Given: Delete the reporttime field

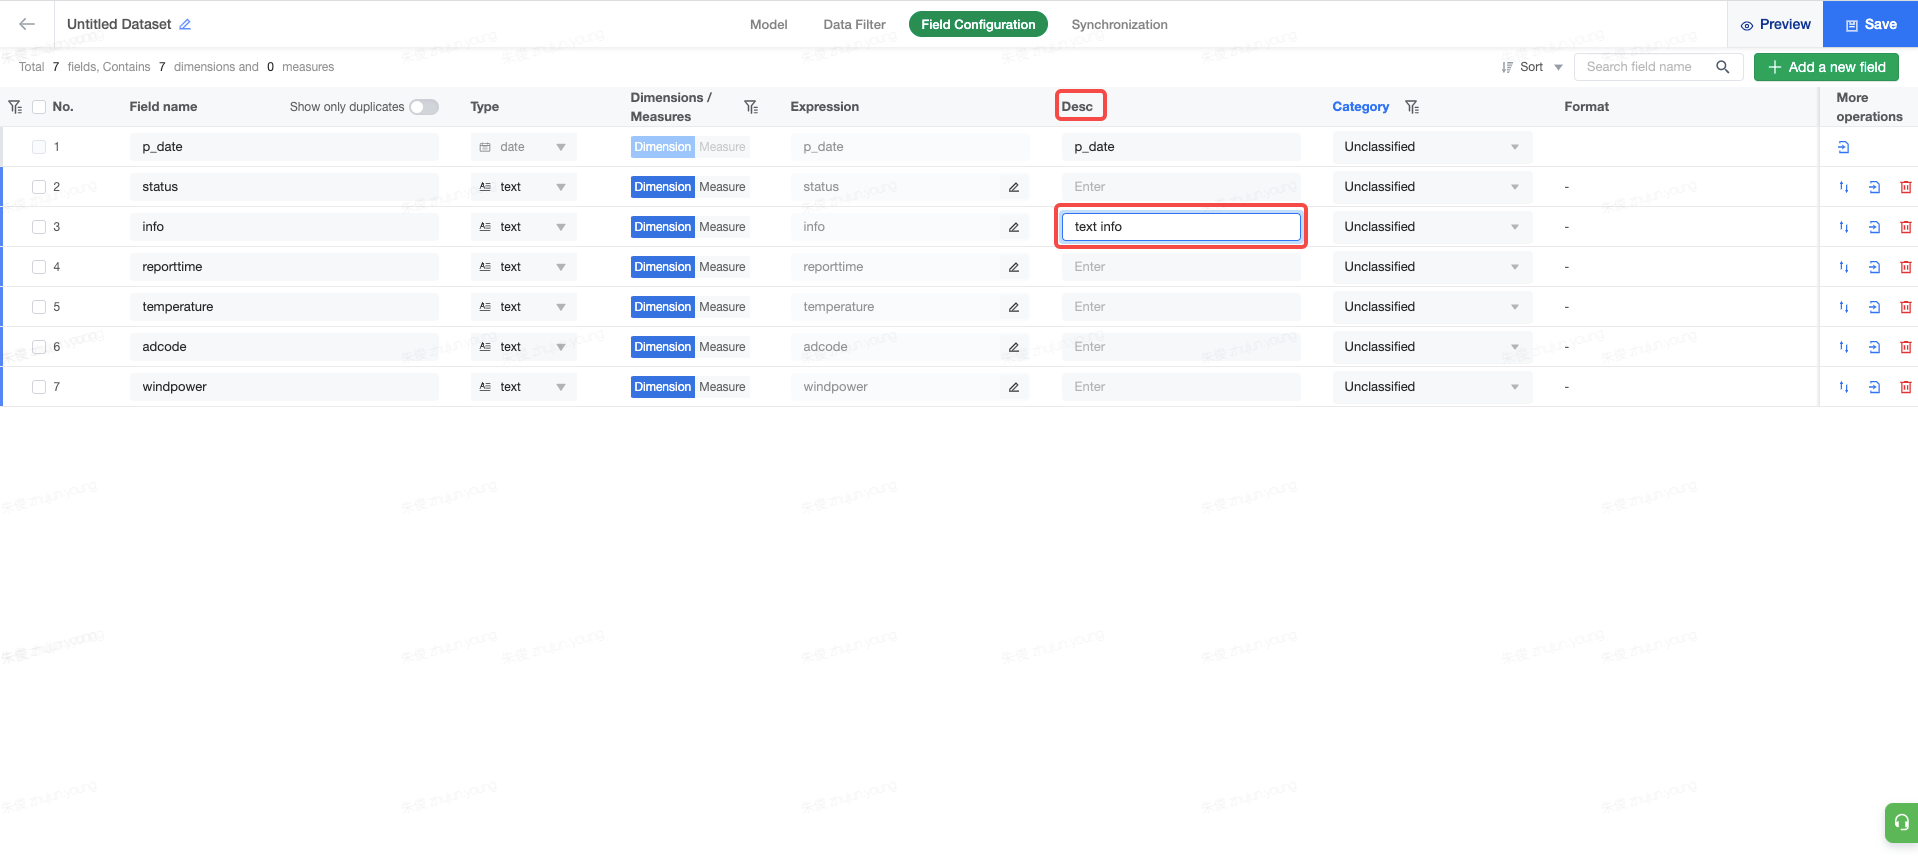Looking at the screenshot, I should click(x=1905, y=267).
